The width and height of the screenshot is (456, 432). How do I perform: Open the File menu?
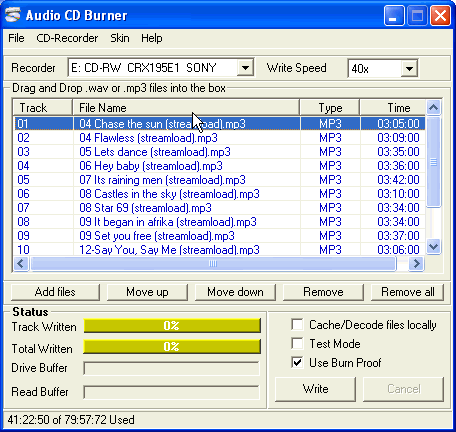(16, 38)
